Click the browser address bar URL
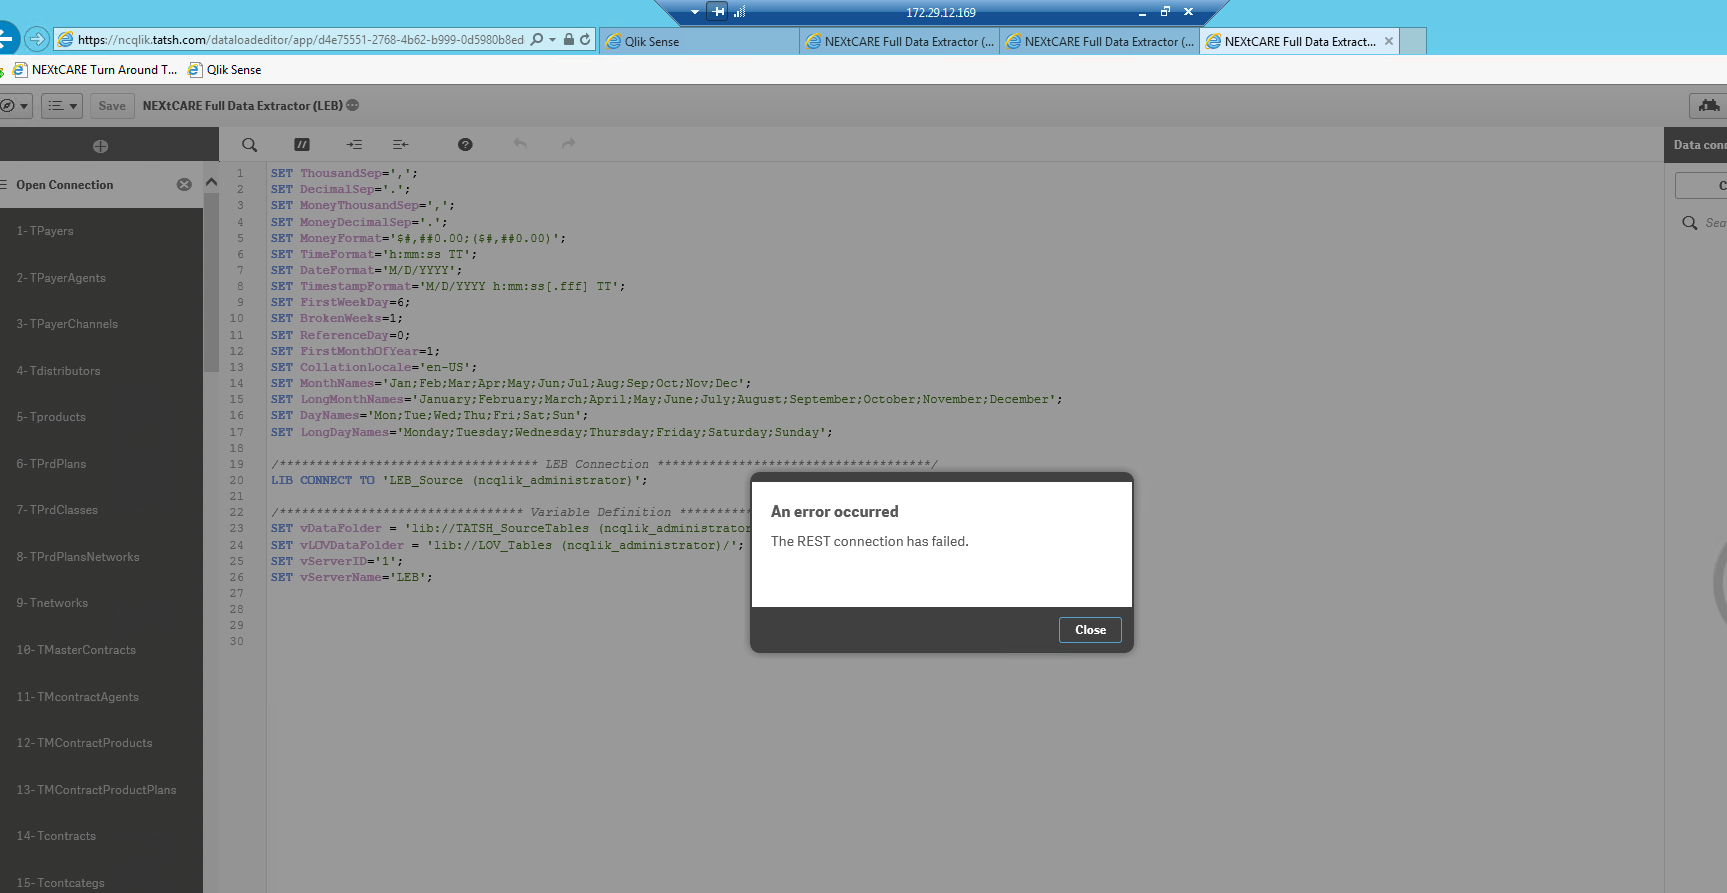Image resolution: width=1727 pixels, height=893 pixels. pyautogui.click(x=300, y=40)
